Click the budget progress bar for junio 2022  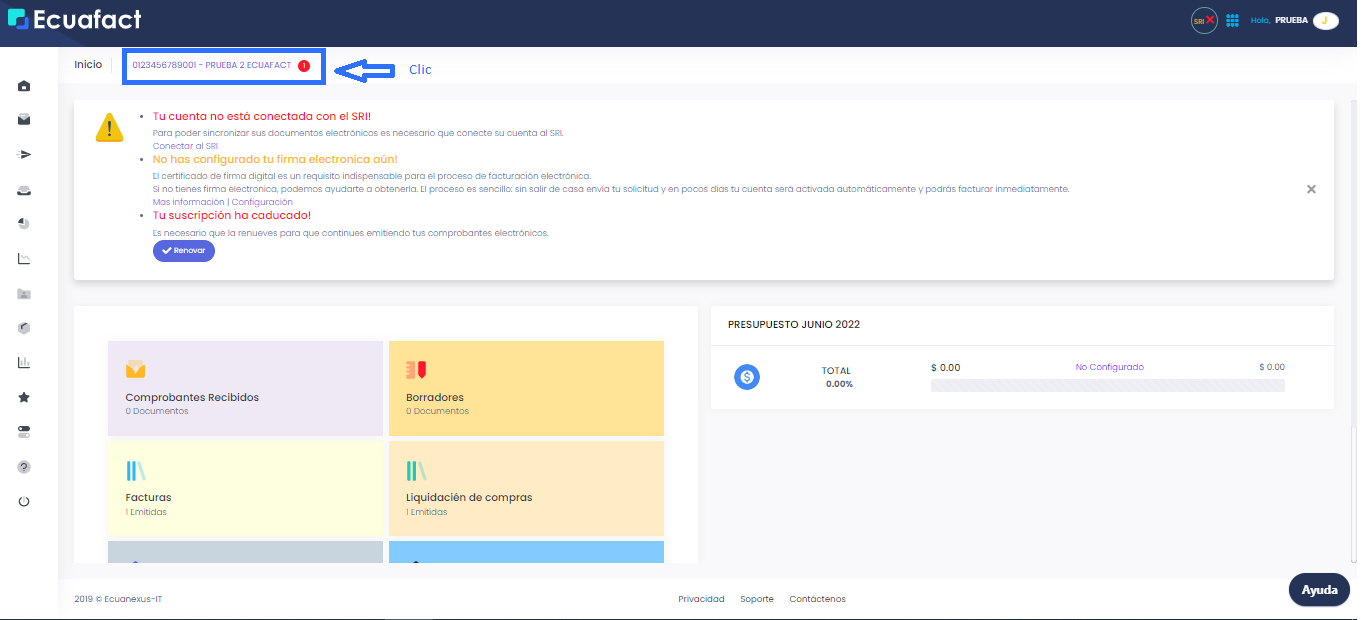[x=1108, y=384]
